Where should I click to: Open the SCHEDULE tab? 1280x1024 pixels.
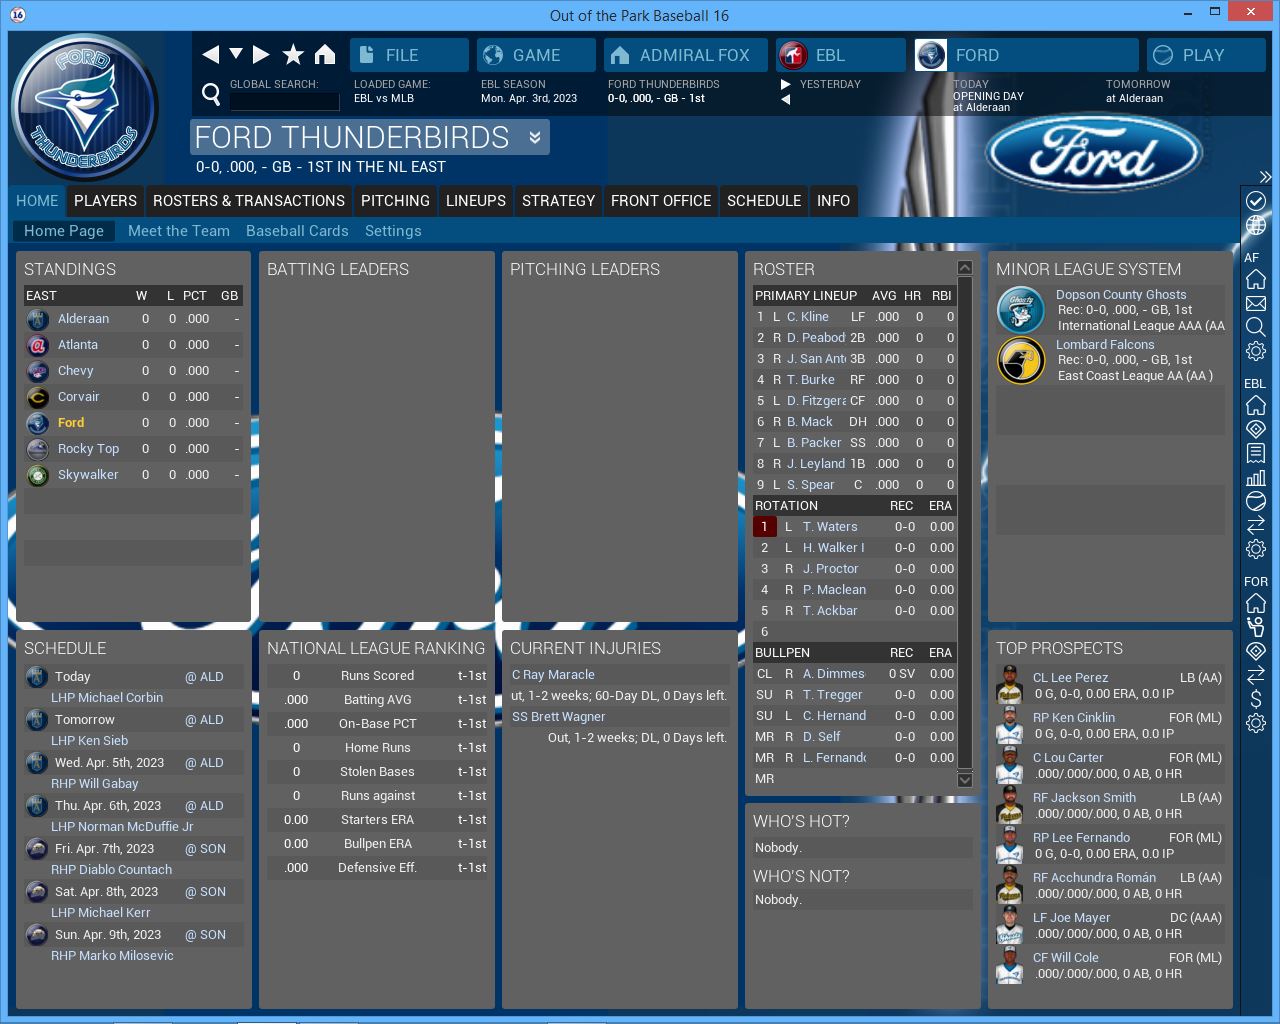point(764,201)
